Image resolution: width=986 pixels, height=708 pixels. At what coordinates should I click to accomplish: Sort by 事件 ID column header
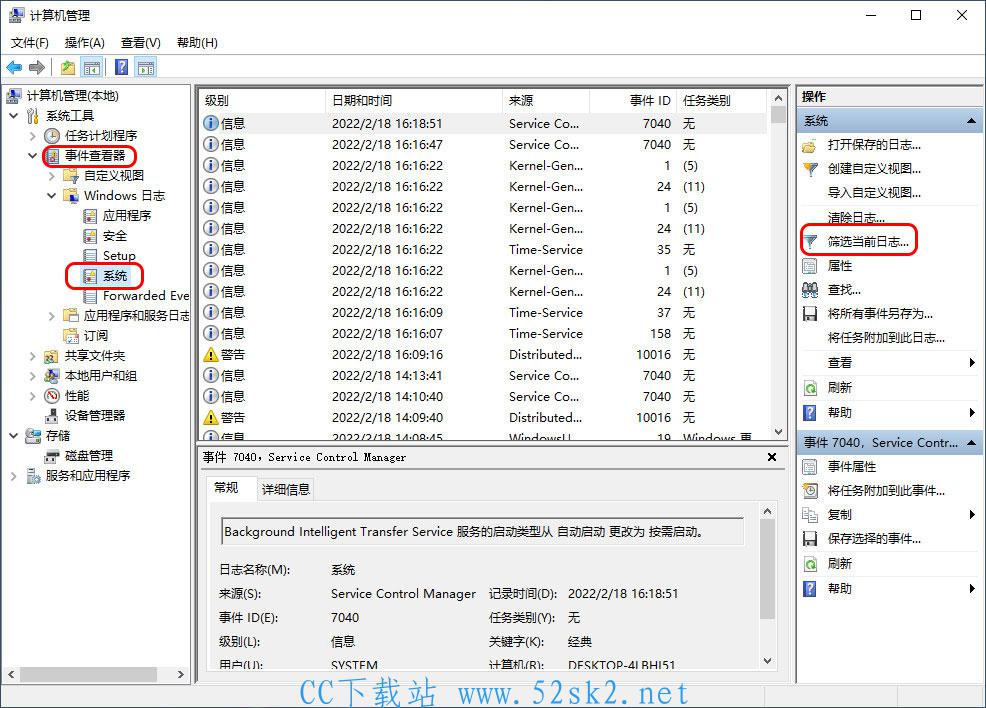coord(633,101)
